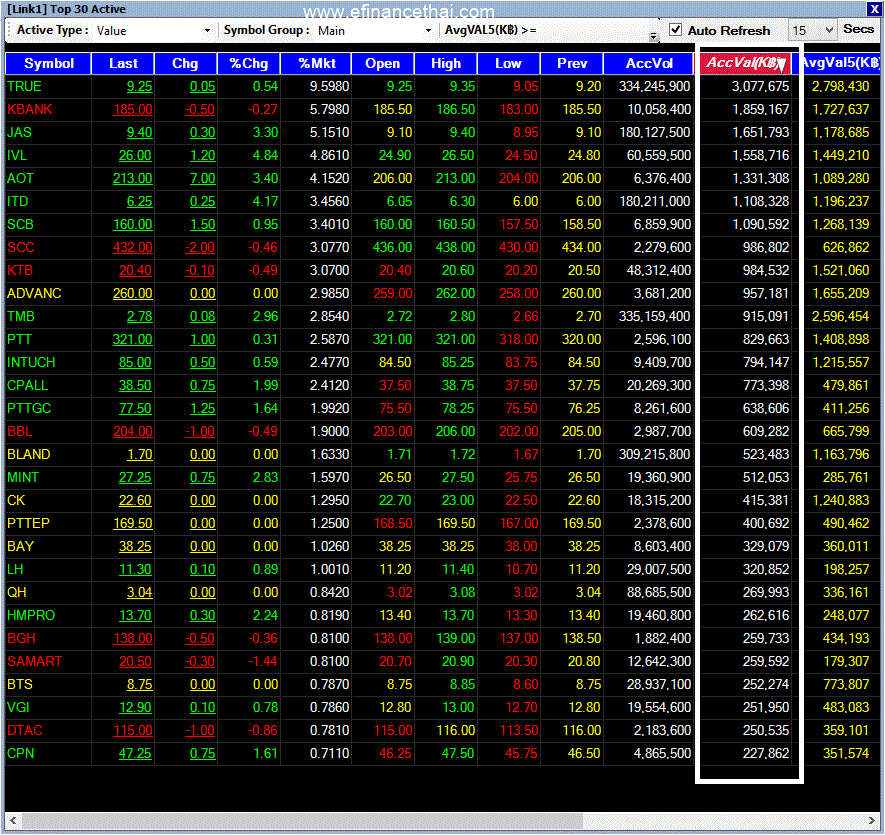Image resolution: width=885 pixels, height=835 pixels.
Task: Select the QH symbol
Action: click(17, 592)
